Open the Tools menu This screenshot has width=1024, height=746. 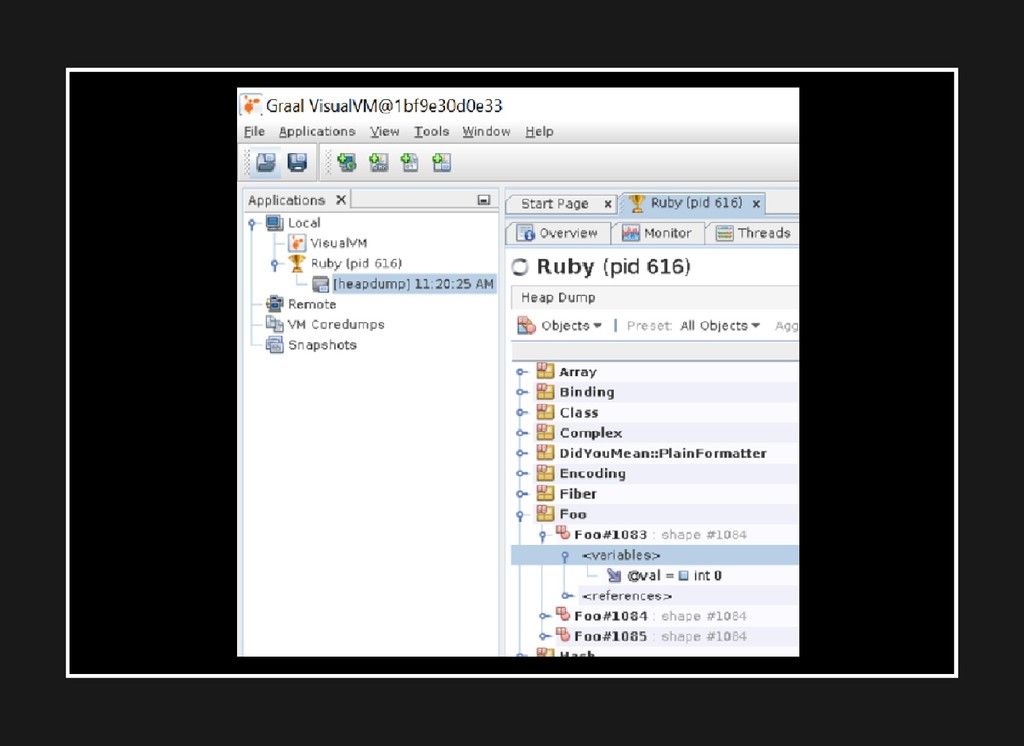[x=431, y=131]
